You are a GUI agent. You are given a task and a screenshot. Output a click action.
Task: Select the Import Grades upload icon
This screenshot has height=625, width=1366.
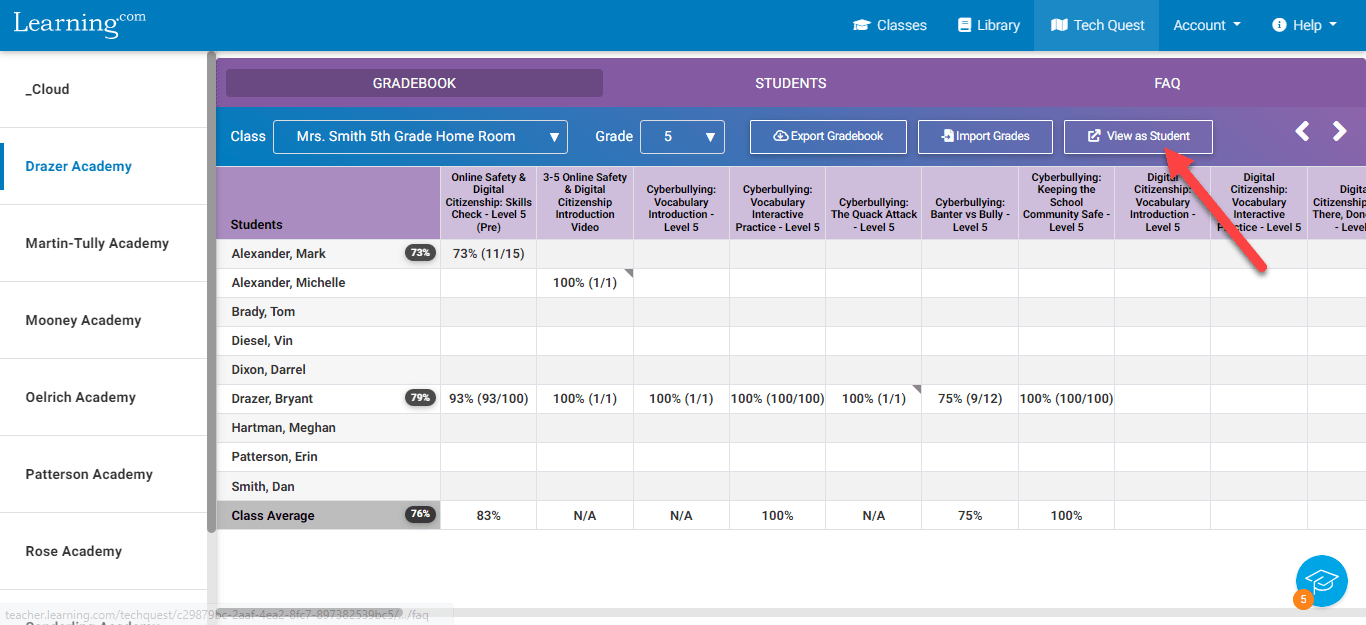point(942,136)
